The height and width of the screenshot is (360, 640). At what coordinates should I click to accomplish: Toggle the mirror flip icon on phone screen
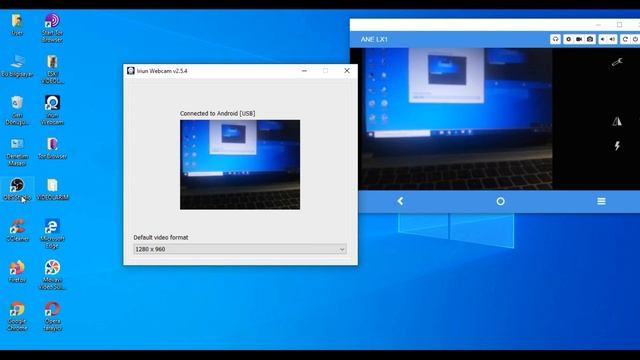[x=617, y=121]
